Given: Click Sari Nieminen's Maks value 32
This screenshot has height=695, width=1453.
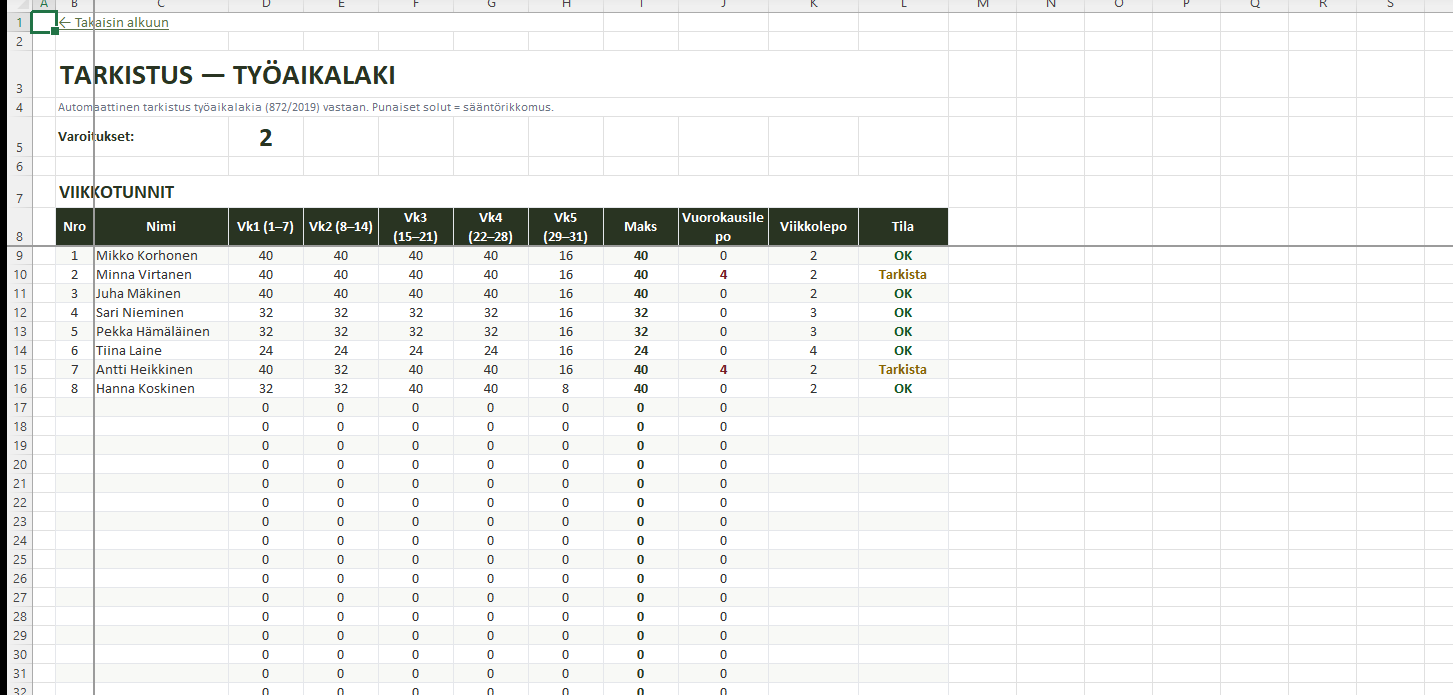Looking at the screenshot, I should pos(640,313).
